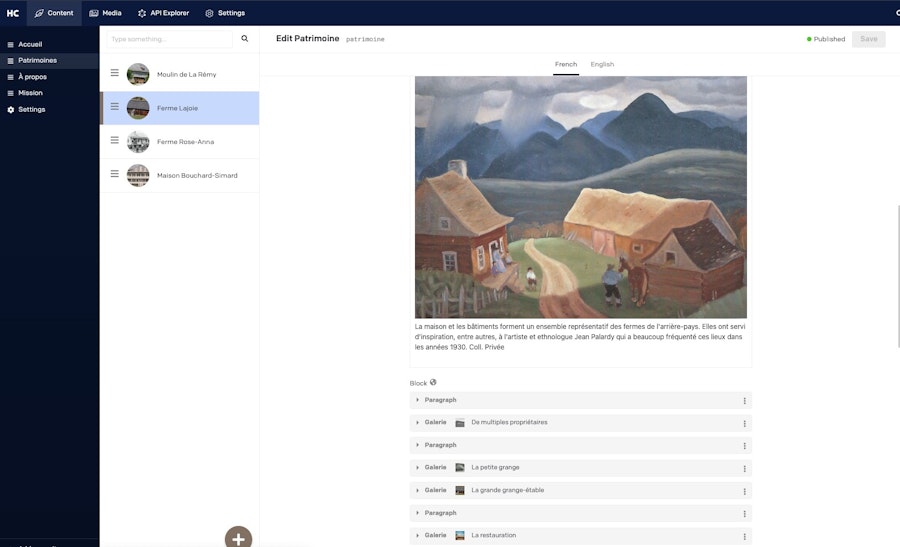Click the HC logo icon
900x547 pixels.
(13, 13)
